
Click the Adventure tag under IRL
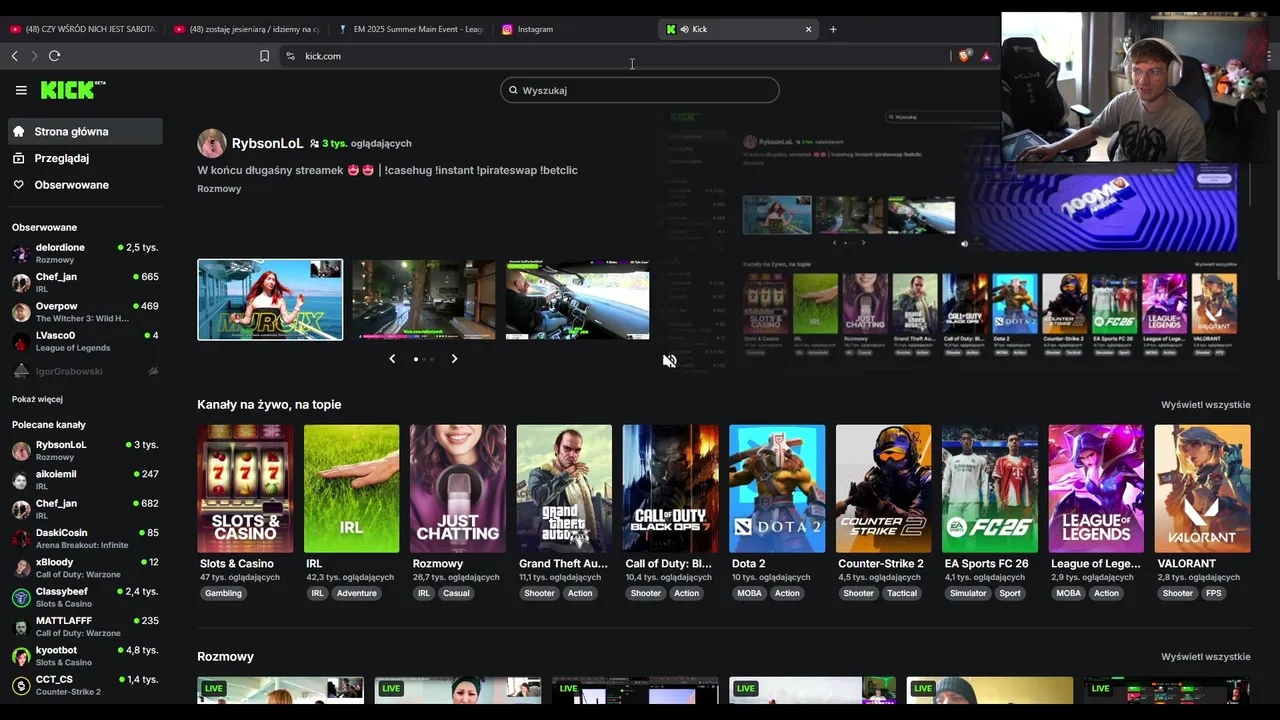coord(357,593)
